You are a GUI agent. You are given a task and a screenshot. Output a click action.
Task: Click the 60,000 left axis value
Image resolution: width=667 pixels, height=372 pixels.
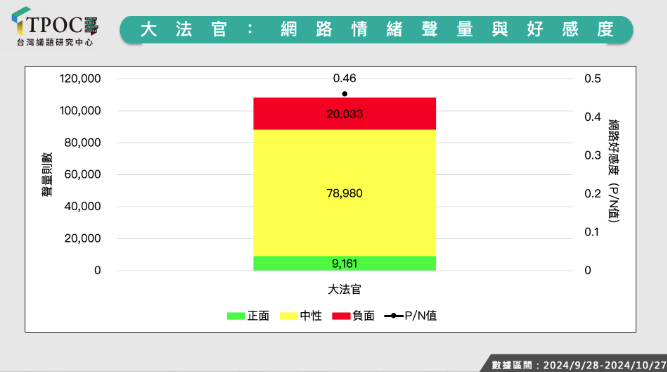pos(83,174)
